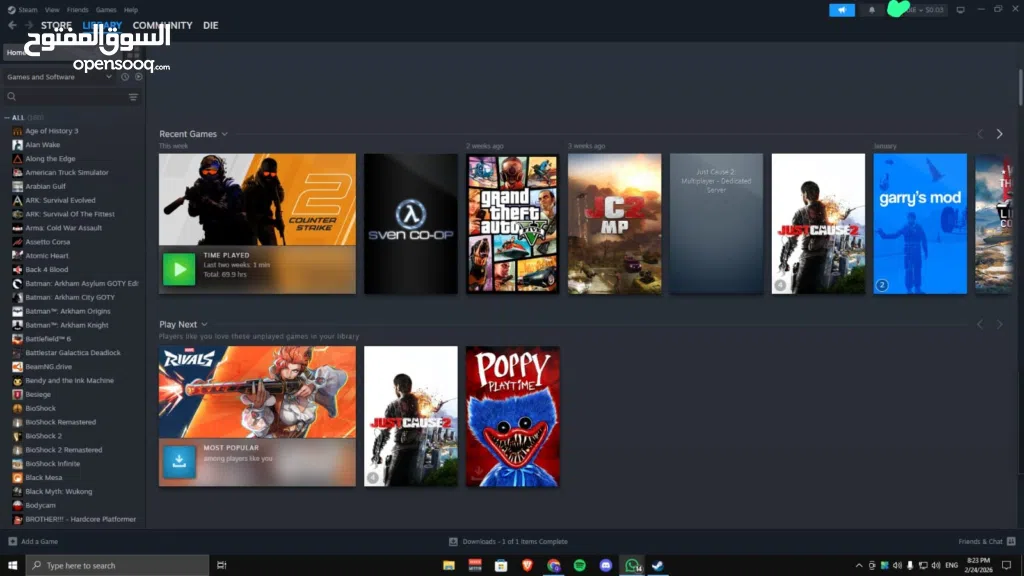
Task: Click the Big Picture mode monitor icon
Action: [960, 10]
